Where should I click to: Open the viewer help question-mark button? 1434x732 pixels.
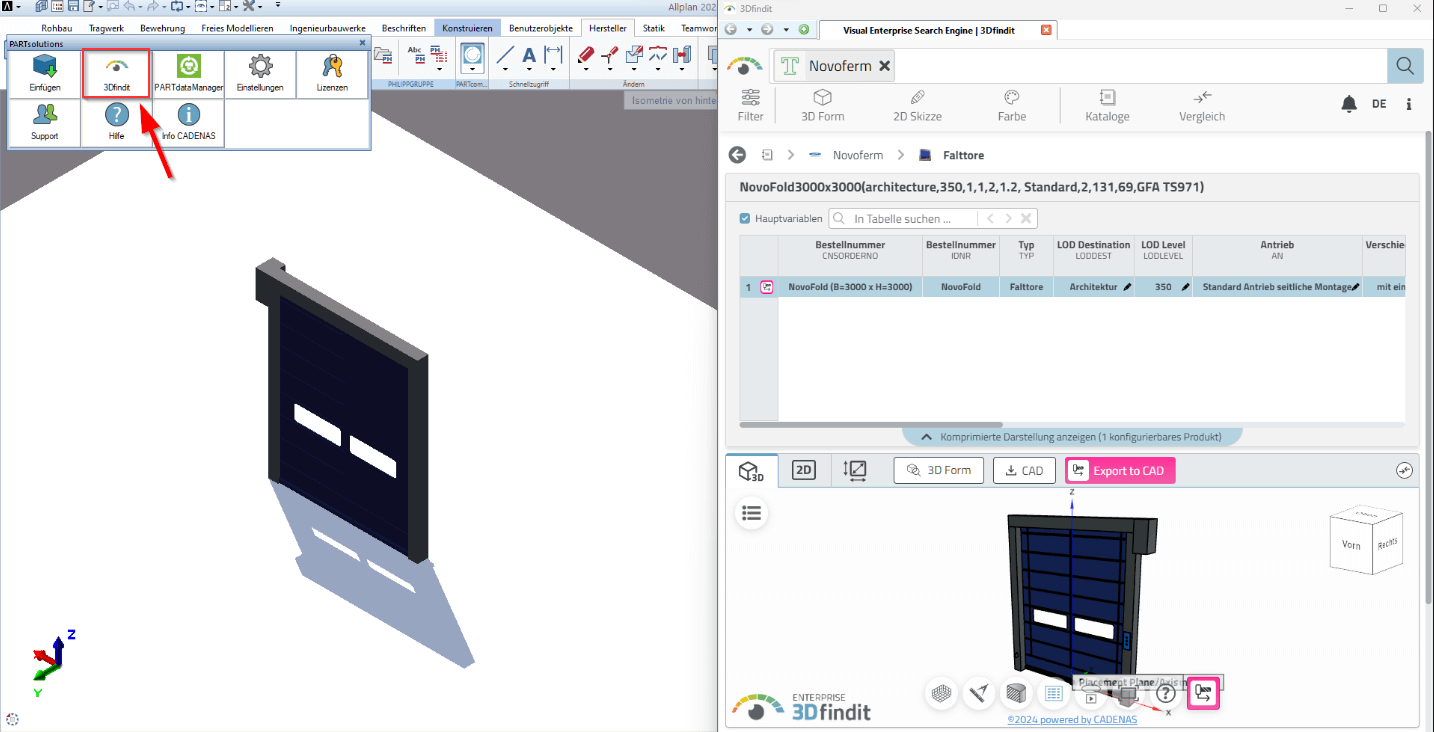[1165, 693]
